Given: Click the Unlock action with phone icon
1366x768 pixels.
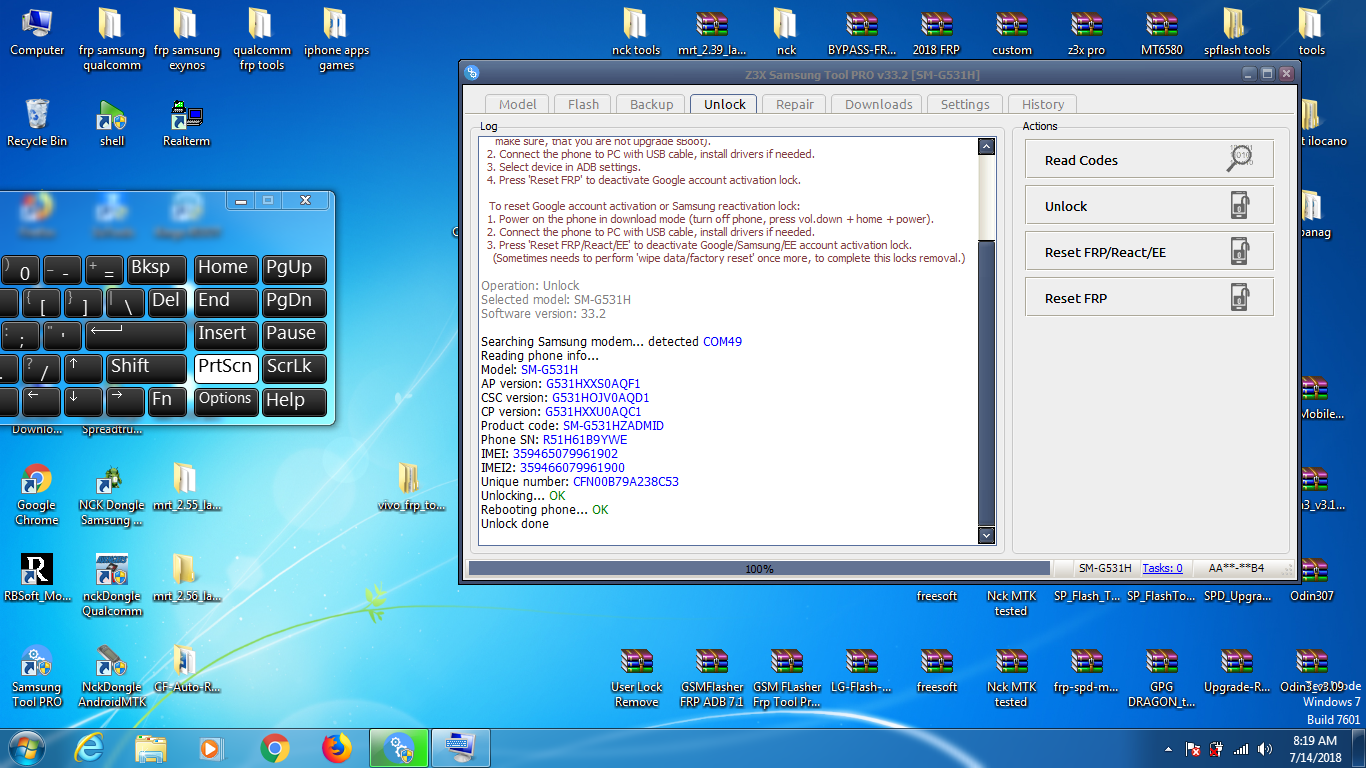Looking at the screenshot, I should (x=1149, y=206).
